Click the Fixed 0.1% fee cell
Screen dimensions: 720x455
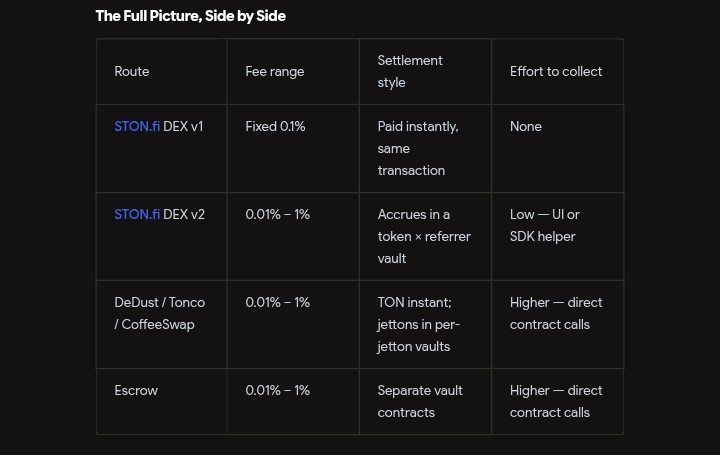coord(275,126)
